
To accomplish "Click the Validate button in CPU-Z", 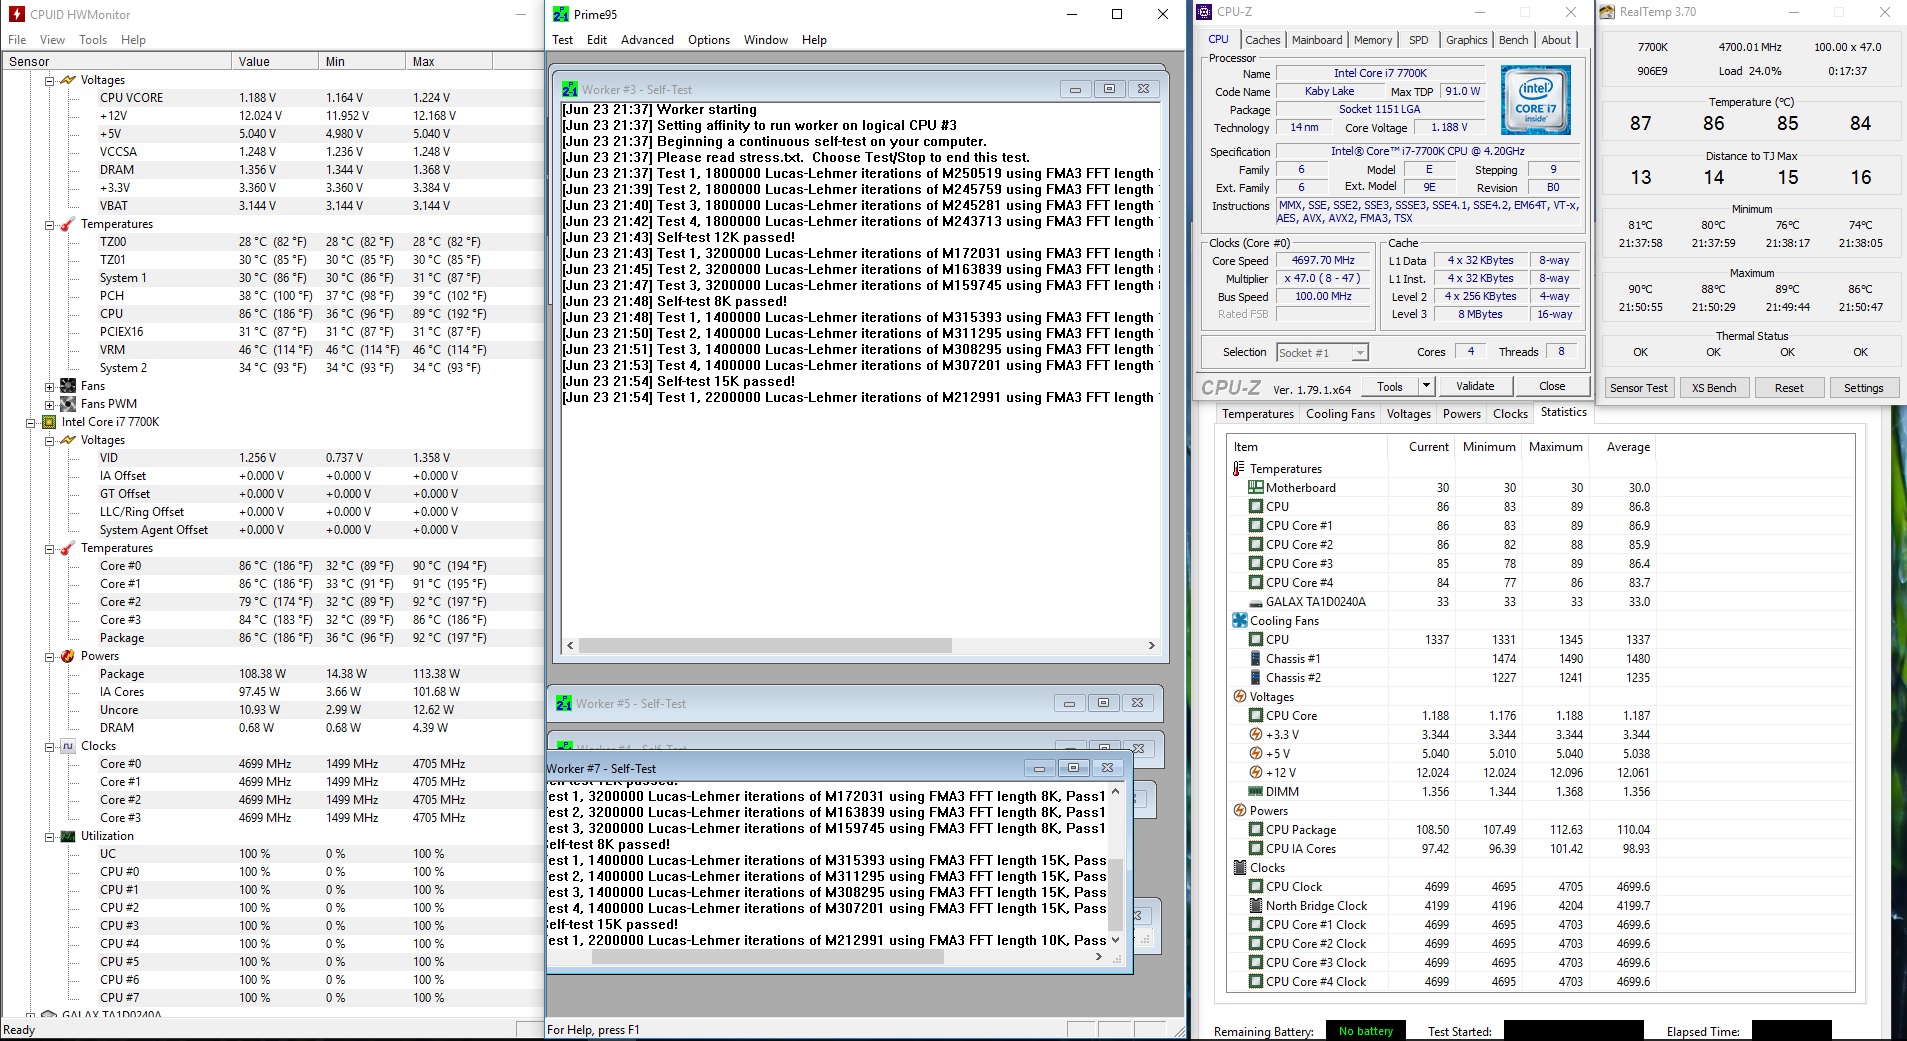I will 1475,386.
